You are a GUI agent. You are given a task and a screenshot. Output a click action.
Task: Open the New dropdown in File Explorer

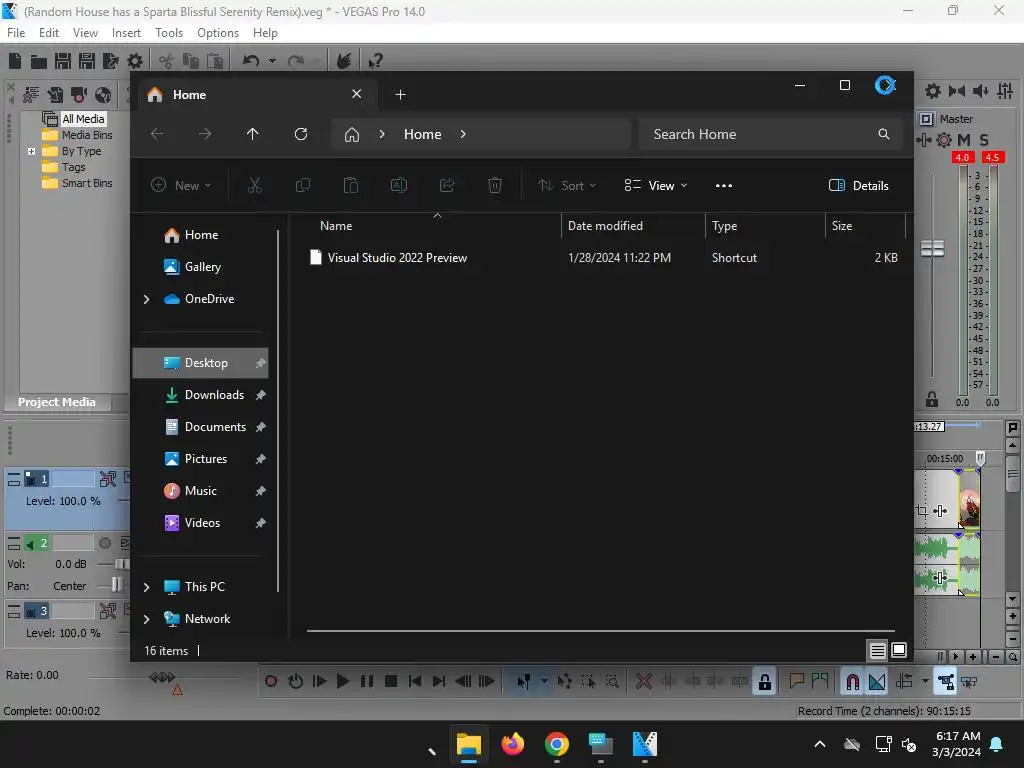click(182, 186)
